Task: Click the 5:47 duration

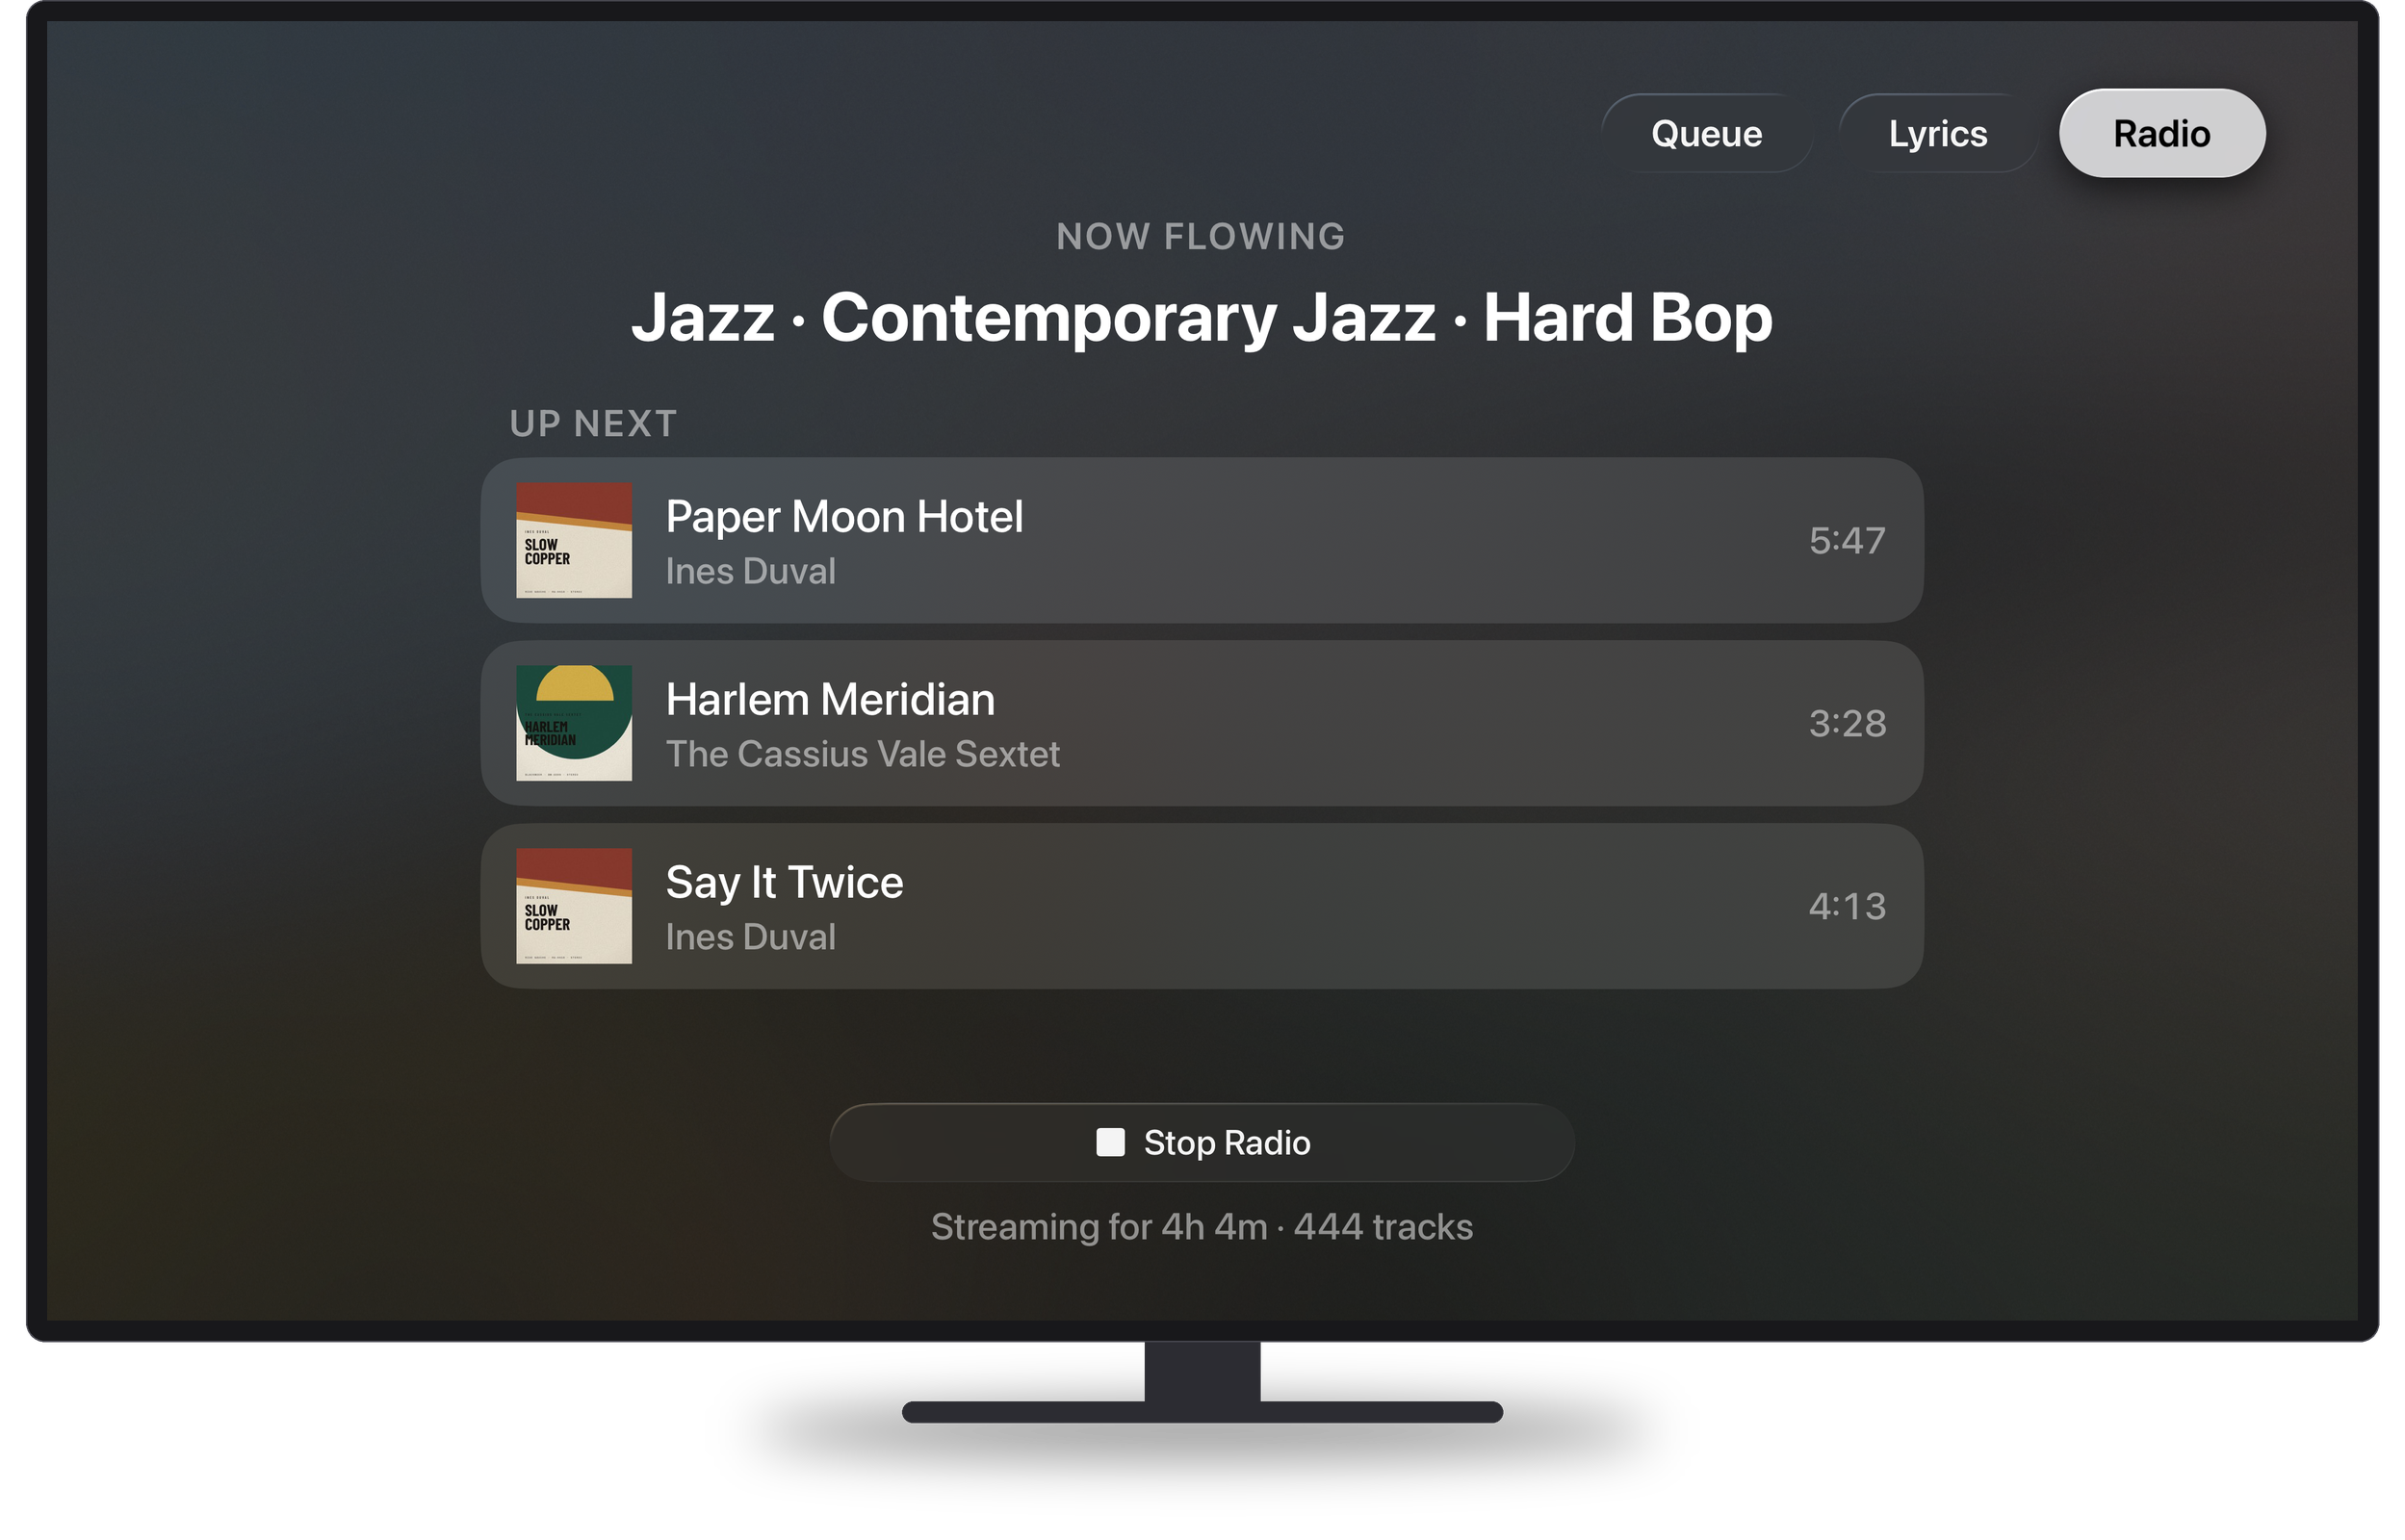Action: (x=1847, y=540)
